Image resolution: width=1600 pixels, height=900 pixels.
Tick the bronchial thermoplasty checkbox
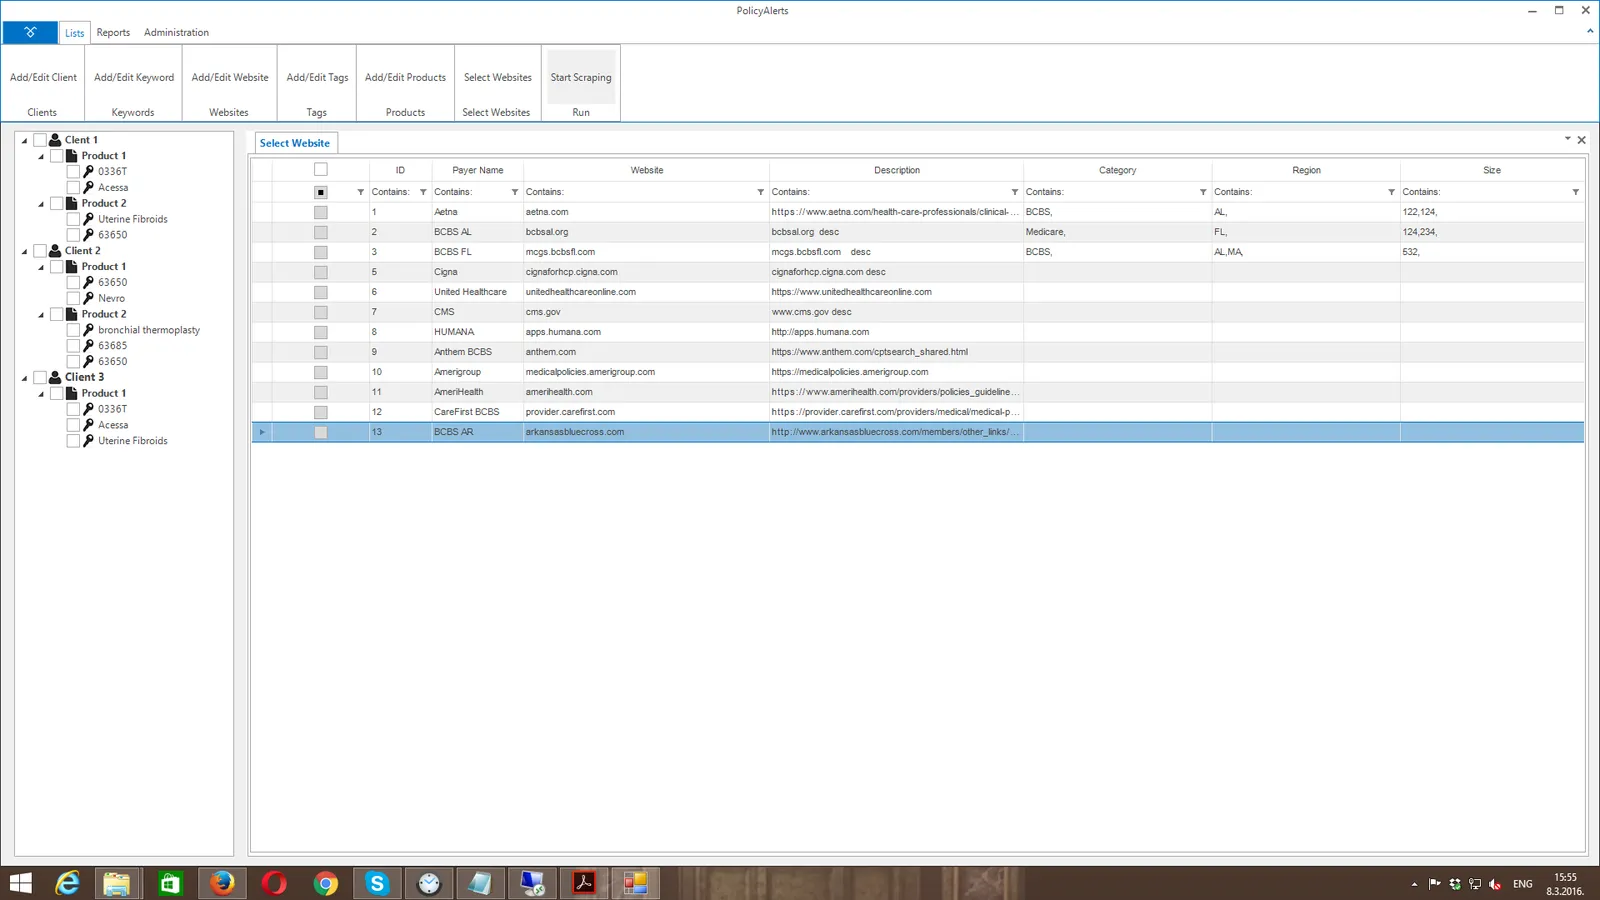(x=73, y=330)
